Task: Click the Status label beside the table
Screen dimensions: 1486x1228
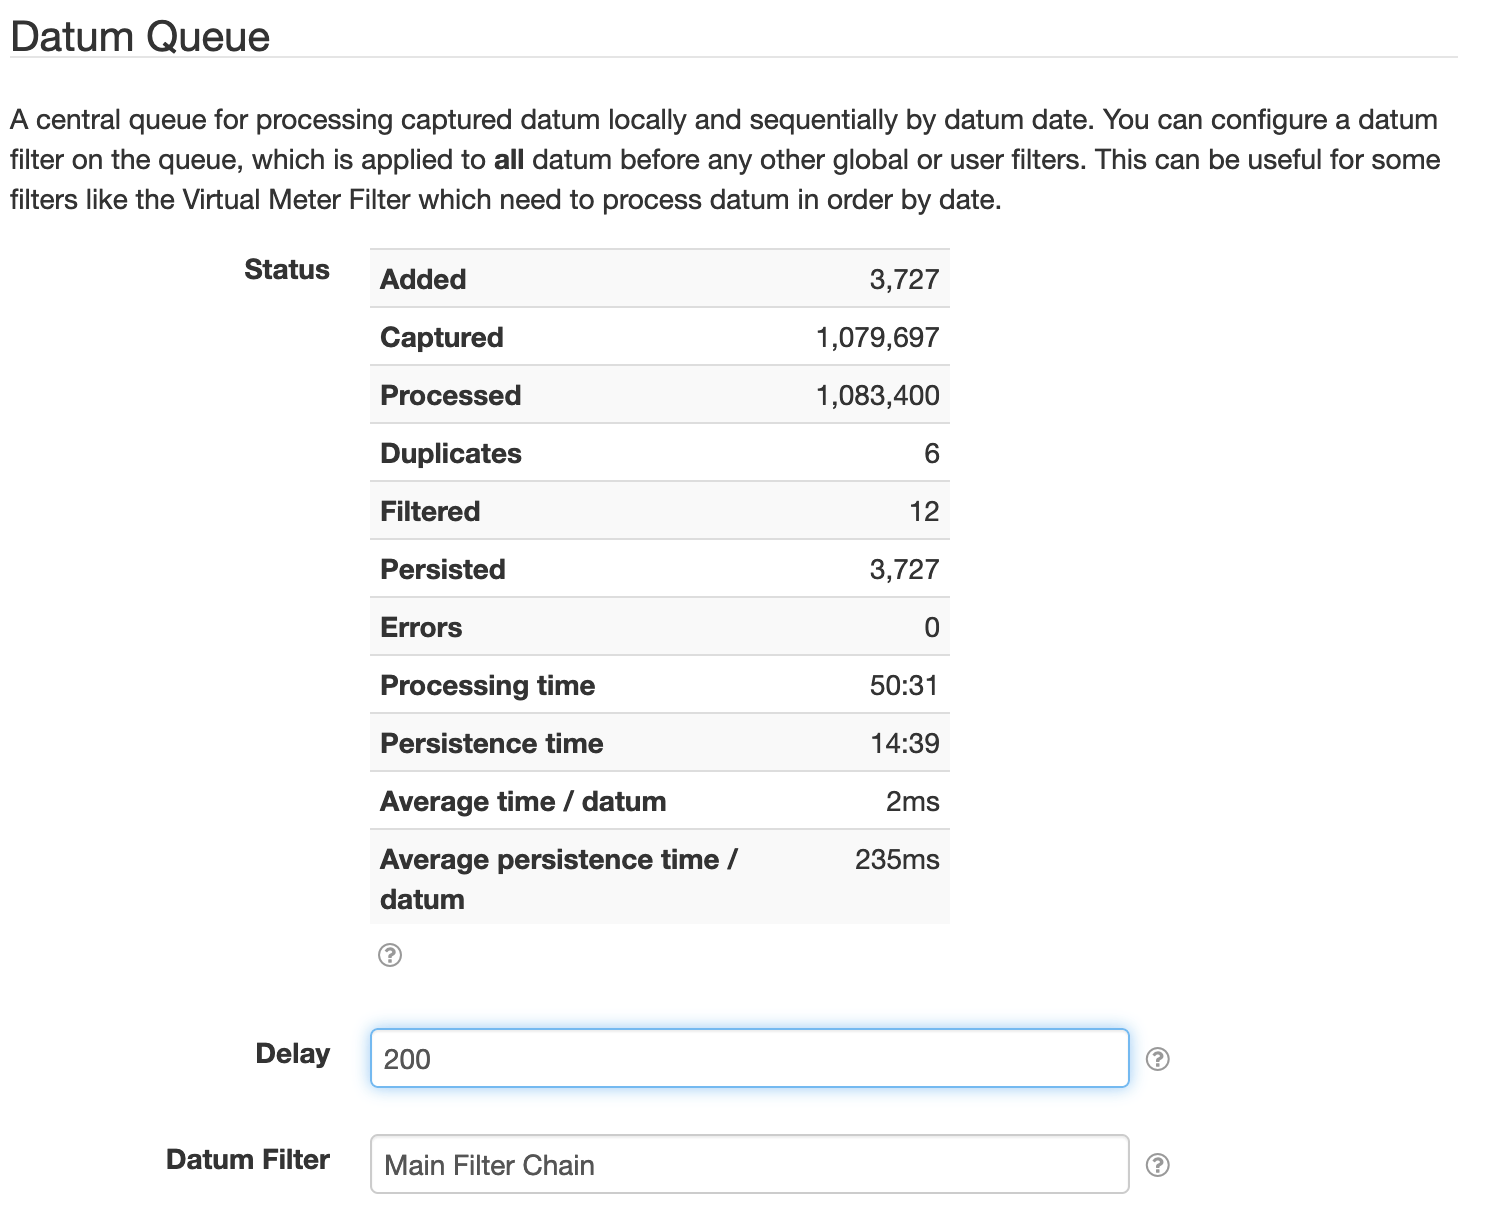Action: [287, 269]
